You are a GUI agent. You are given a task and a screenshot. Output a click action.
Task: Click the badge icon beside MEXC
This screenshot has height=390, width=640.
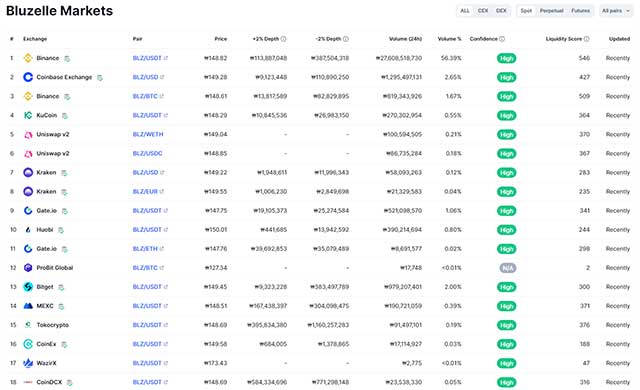tap(61, 306)
